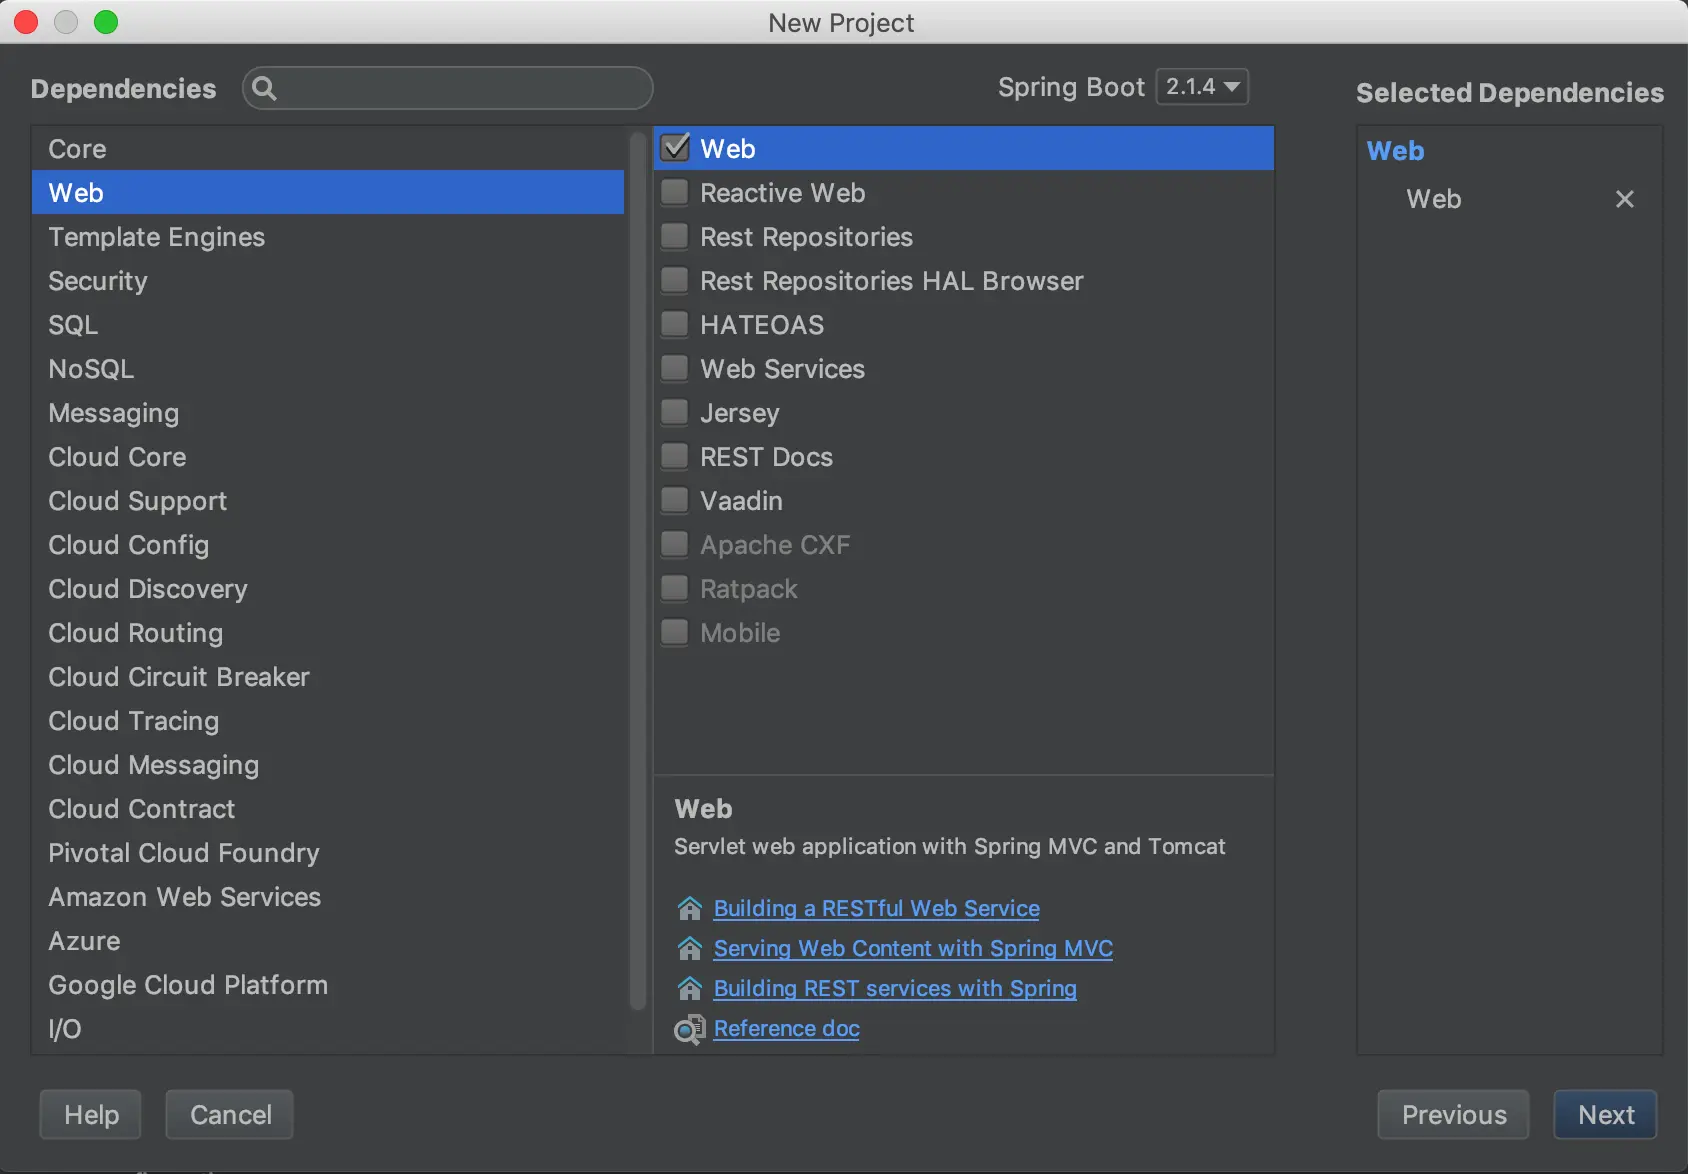1688x1174 pixels.
Task: Select the Cloud Support category
Action: [328, 500]
